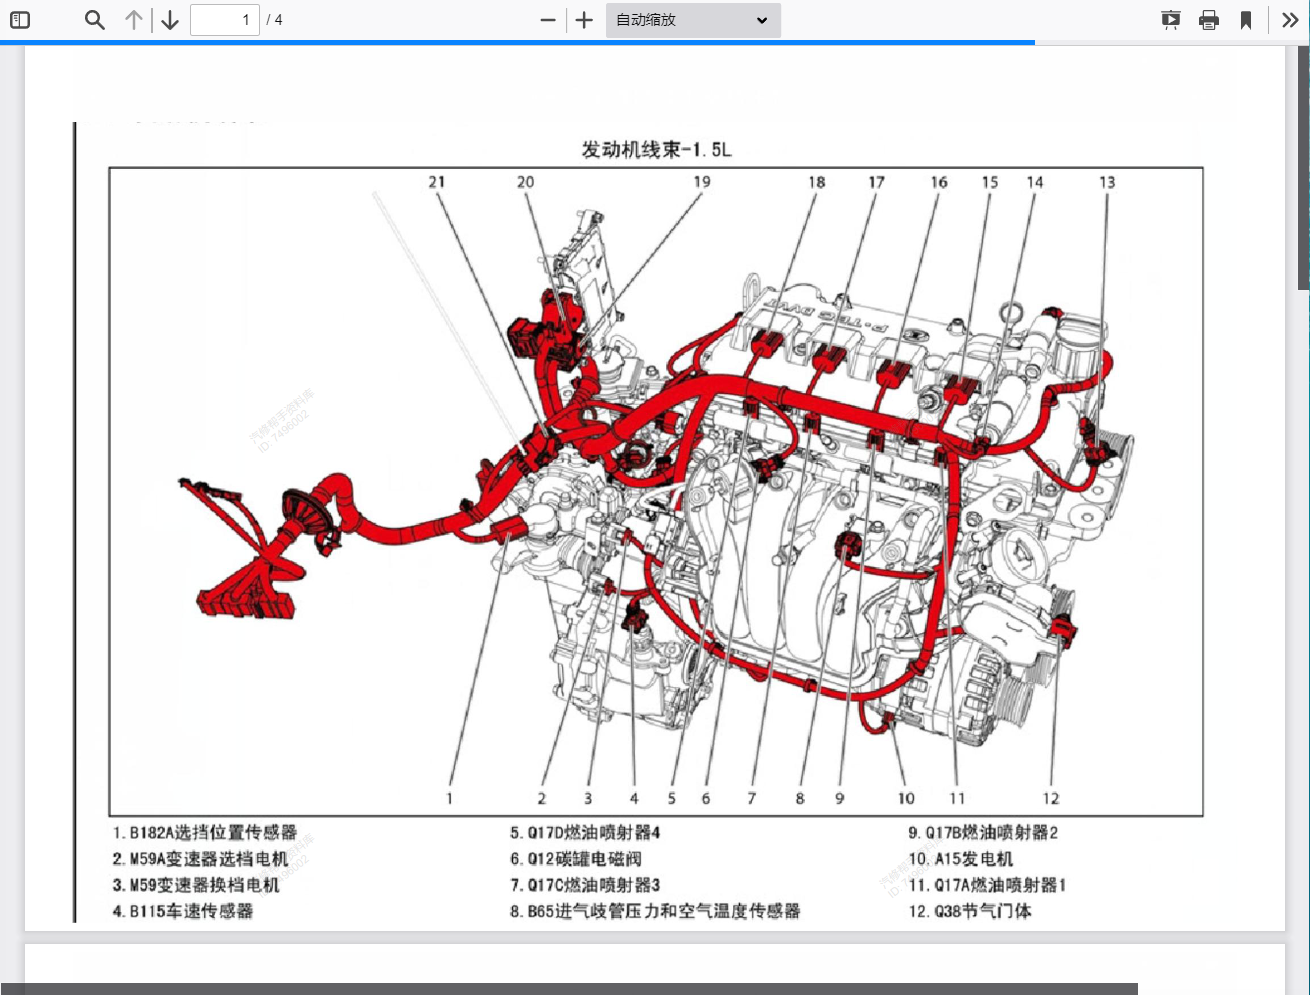Click inside the page number field

coord(225,20)
